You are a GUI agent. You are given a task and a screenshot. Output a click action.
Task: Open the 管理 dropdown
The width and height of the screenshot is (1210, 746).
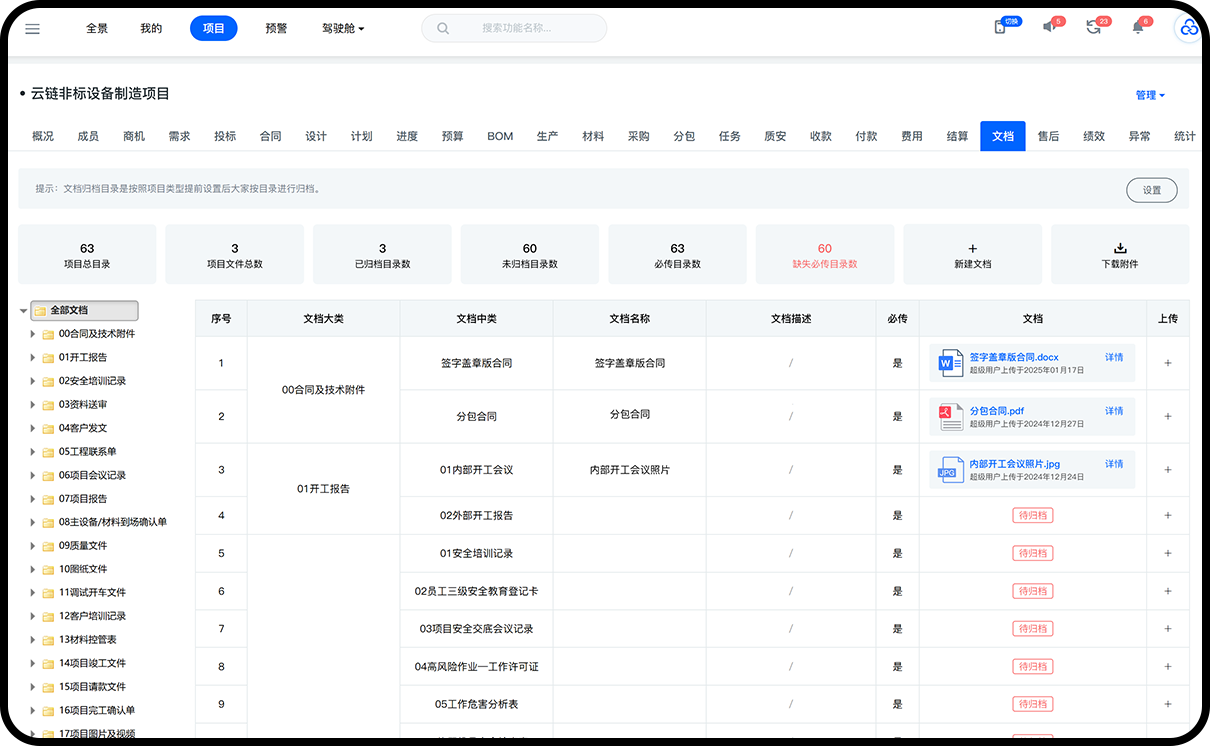[x=1150, y=95]
